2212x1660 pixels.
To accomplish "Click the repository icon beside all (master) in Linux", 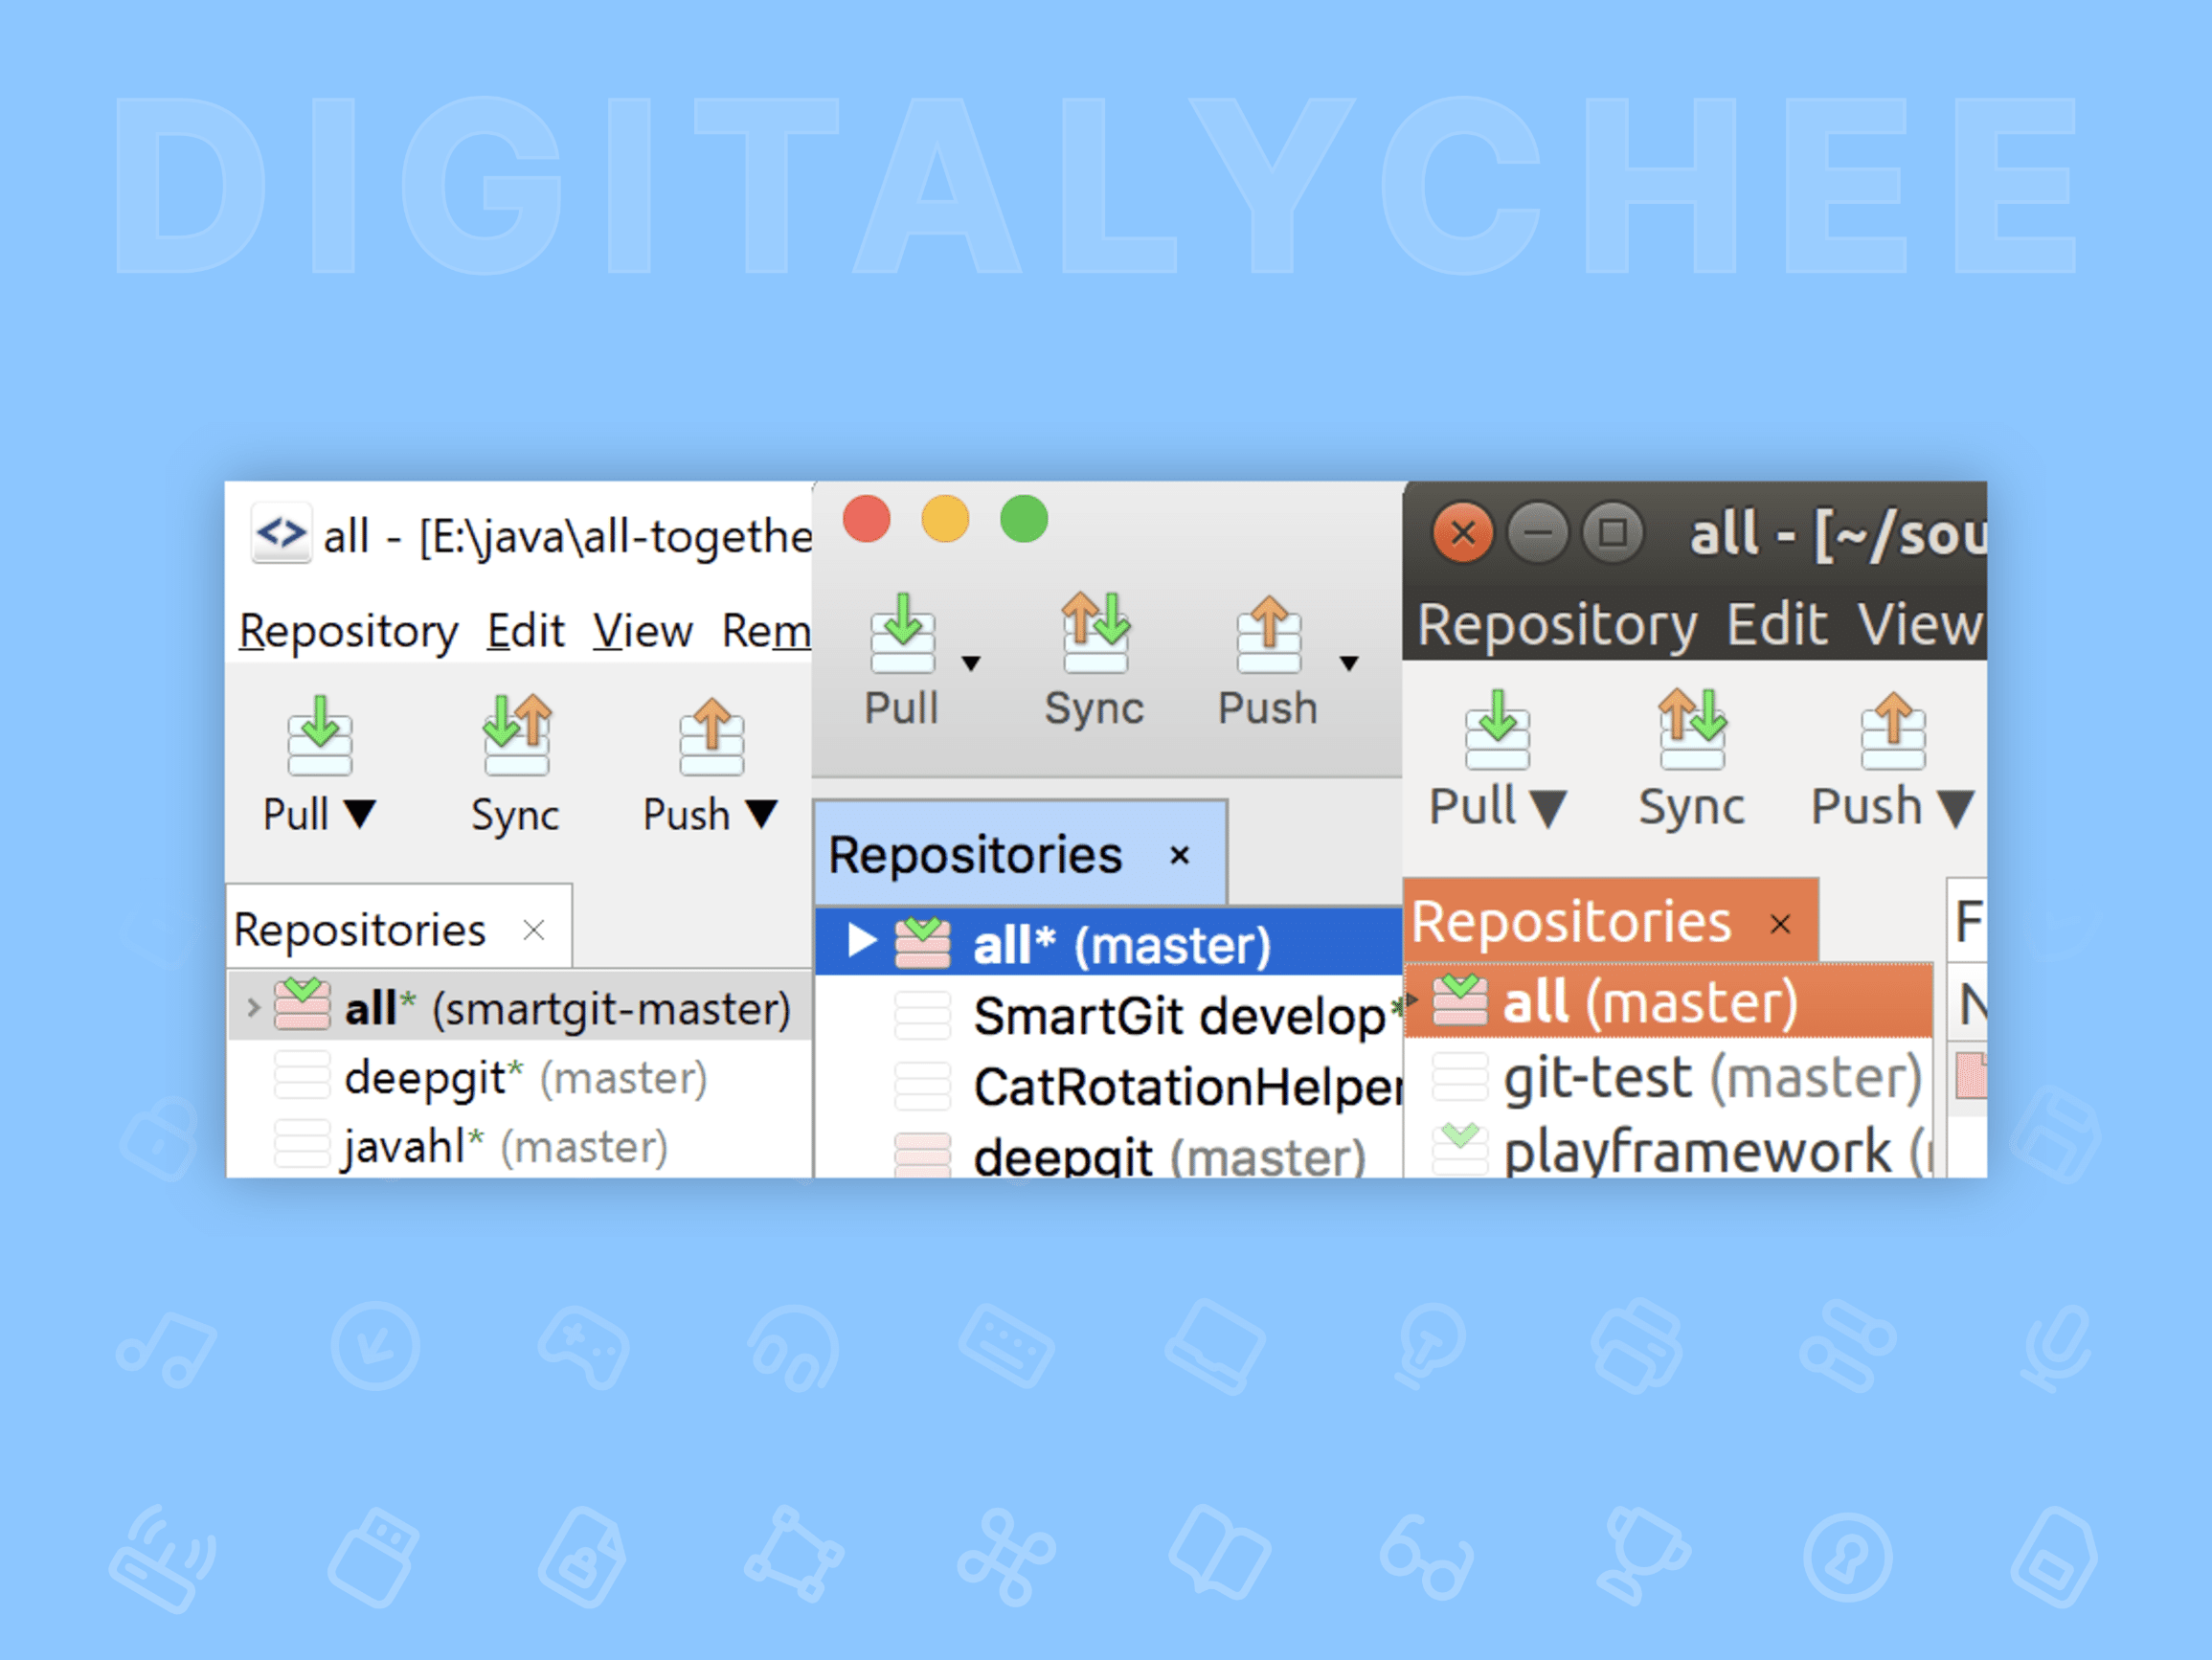I will tap(1461, 999).
